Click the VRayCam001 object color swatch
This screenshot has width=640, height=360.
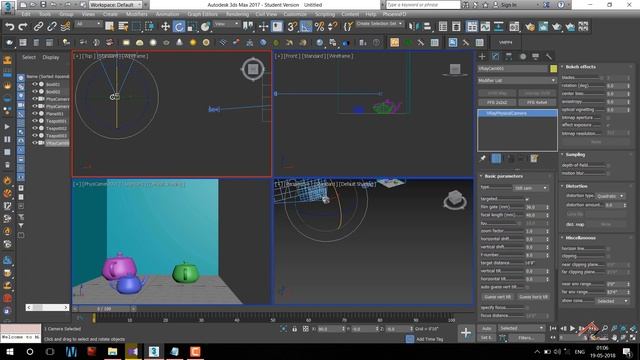click(x=553, y=69)
